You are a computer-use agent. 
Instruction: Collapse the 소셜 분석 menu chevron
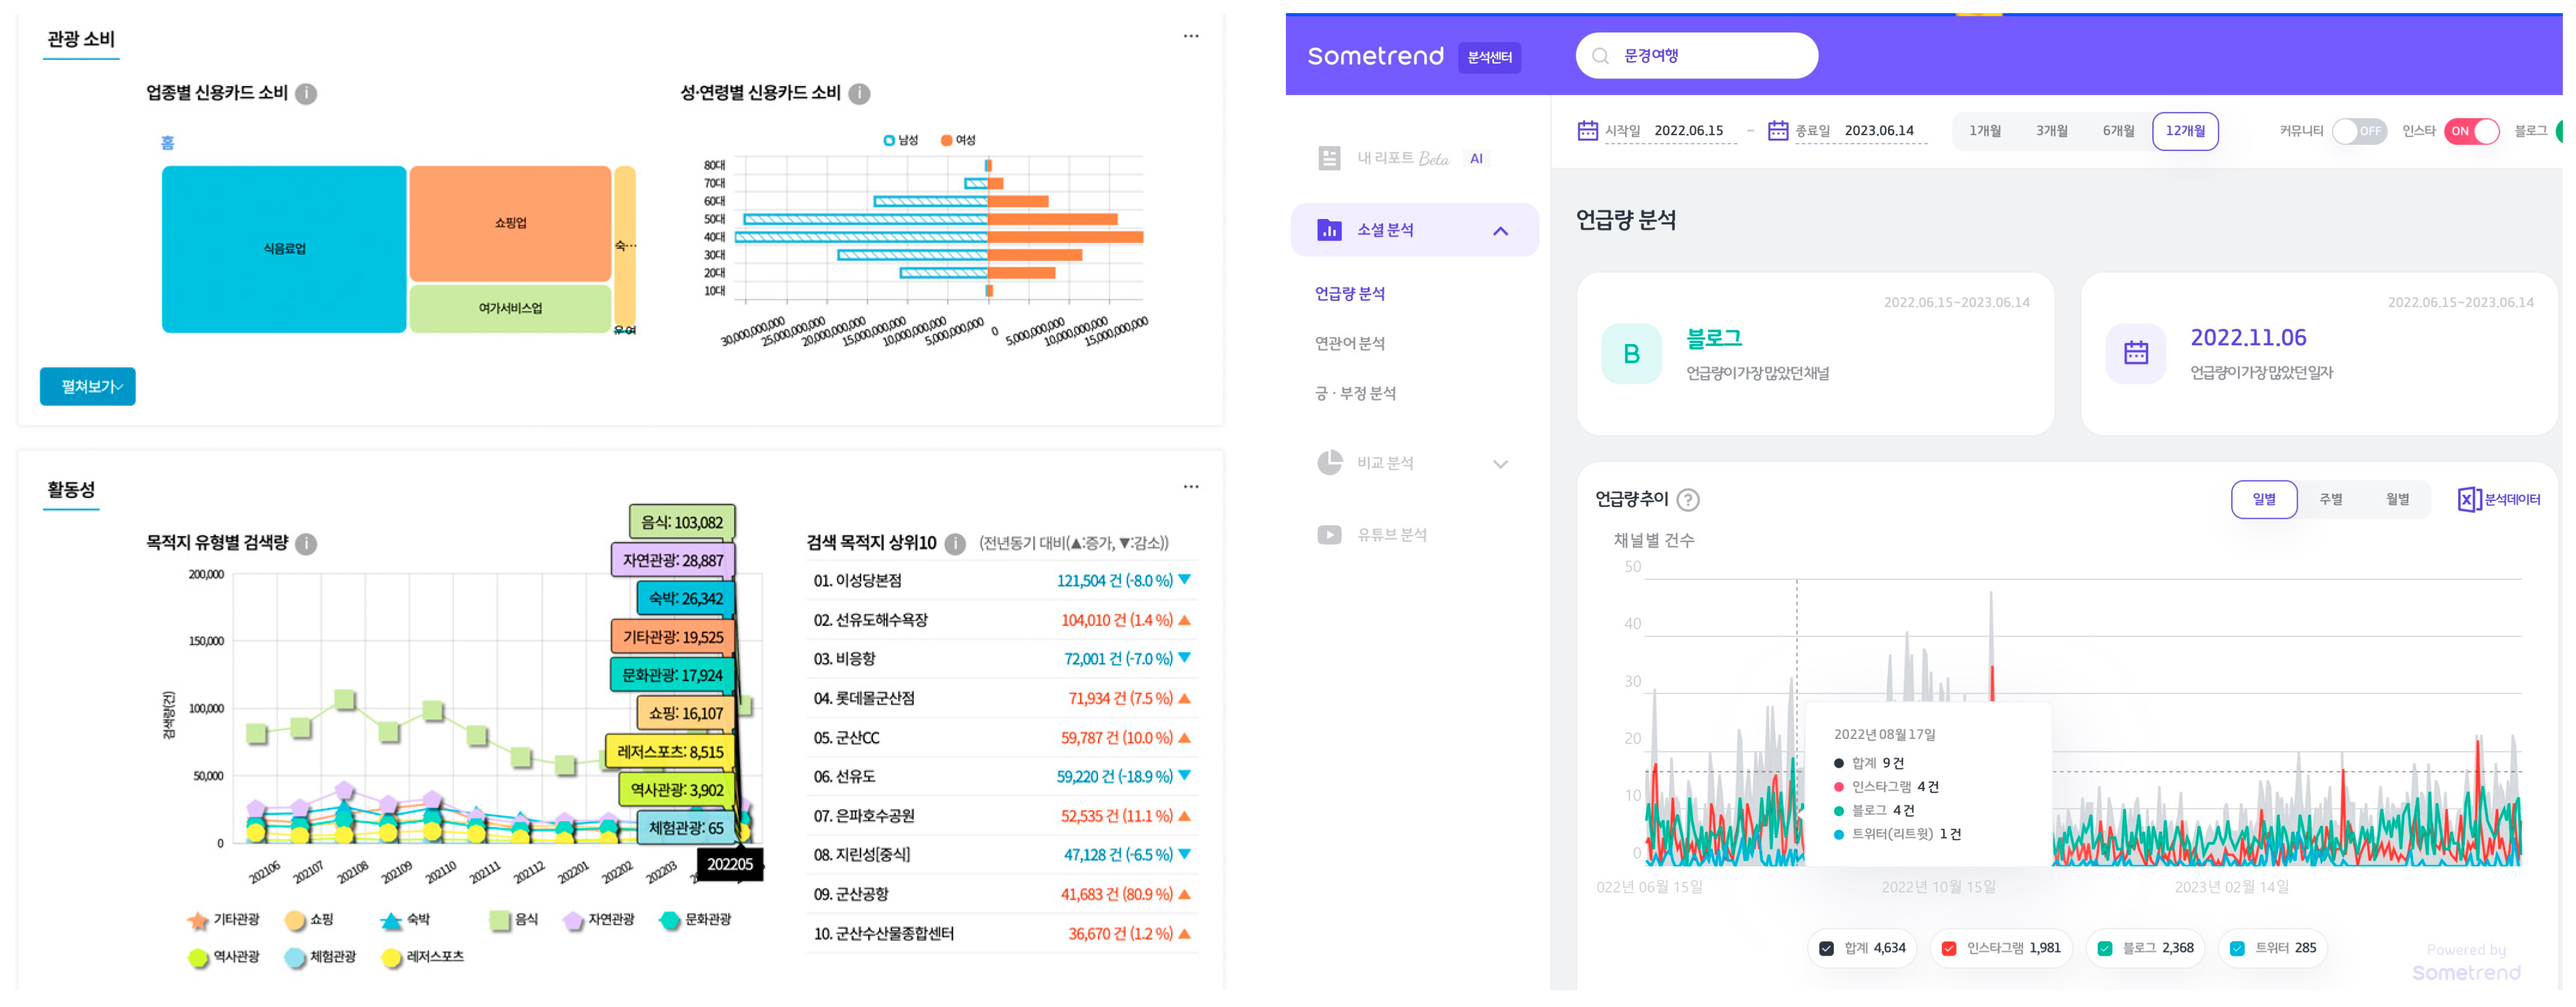(1500, 231)
